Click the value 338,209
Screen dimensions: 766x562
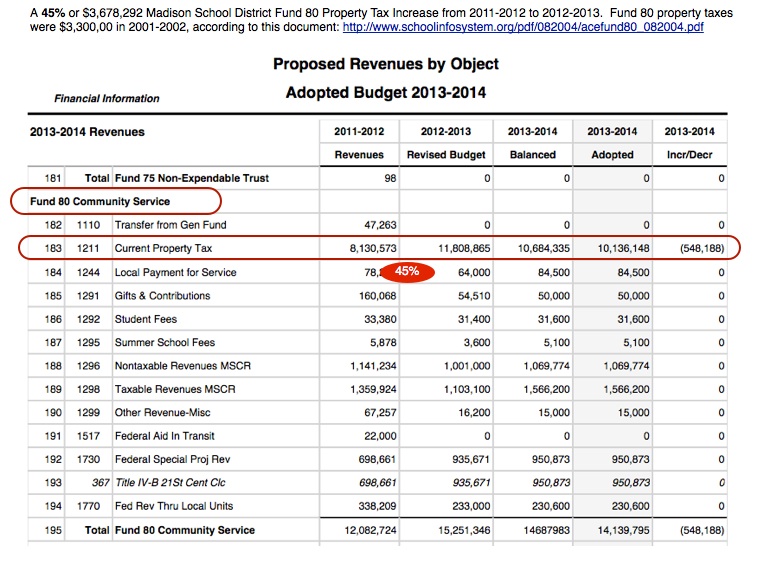pos(377,506)
